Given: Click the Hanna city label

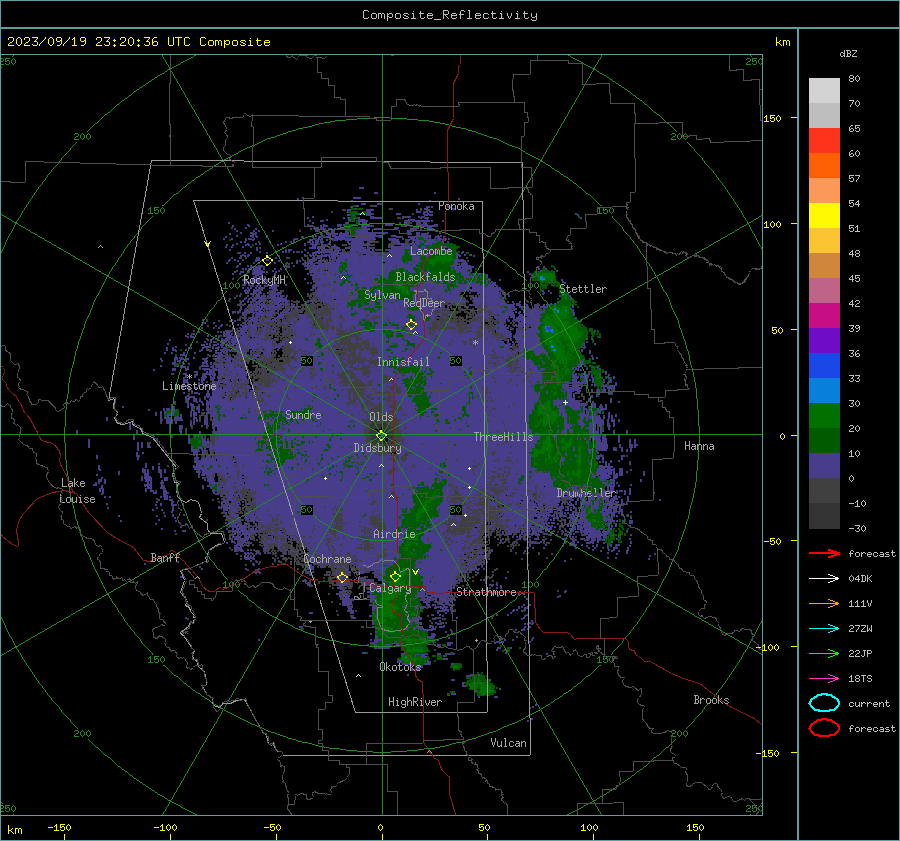Looking at the screenshot, I should [x=699, y=446].
